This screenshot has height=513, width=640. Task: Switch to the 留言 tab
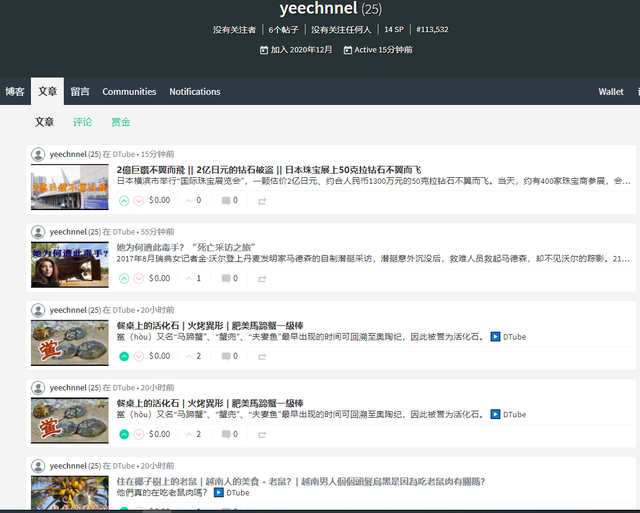80,91
